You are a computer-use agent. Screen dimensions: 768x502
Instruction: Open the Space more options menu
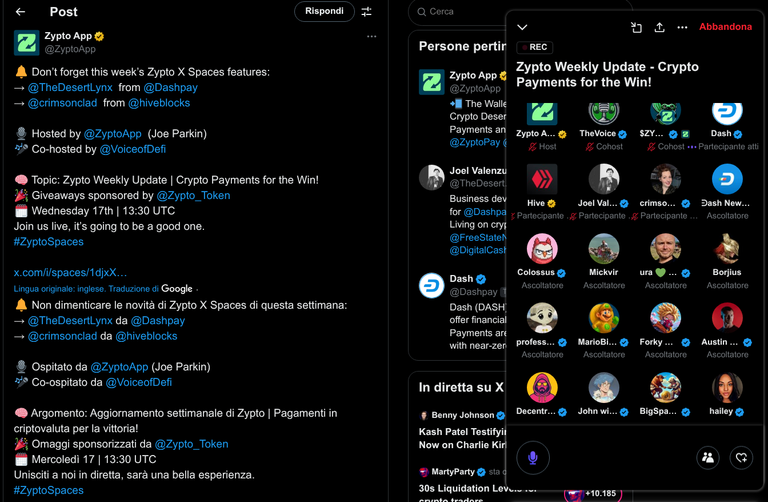[x=682, y=27]
